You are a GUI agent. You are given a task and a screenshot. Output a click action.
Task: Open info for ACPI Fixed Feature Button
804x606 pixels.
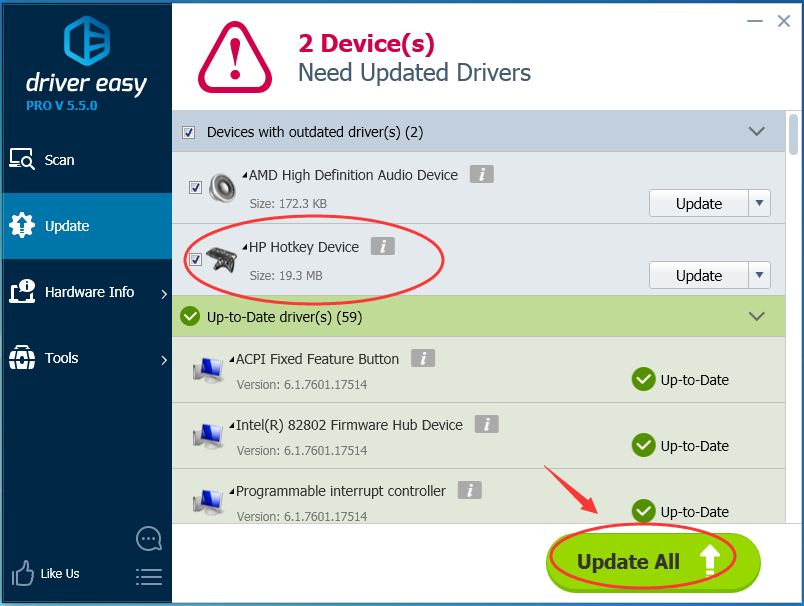[x=422, y=359]
